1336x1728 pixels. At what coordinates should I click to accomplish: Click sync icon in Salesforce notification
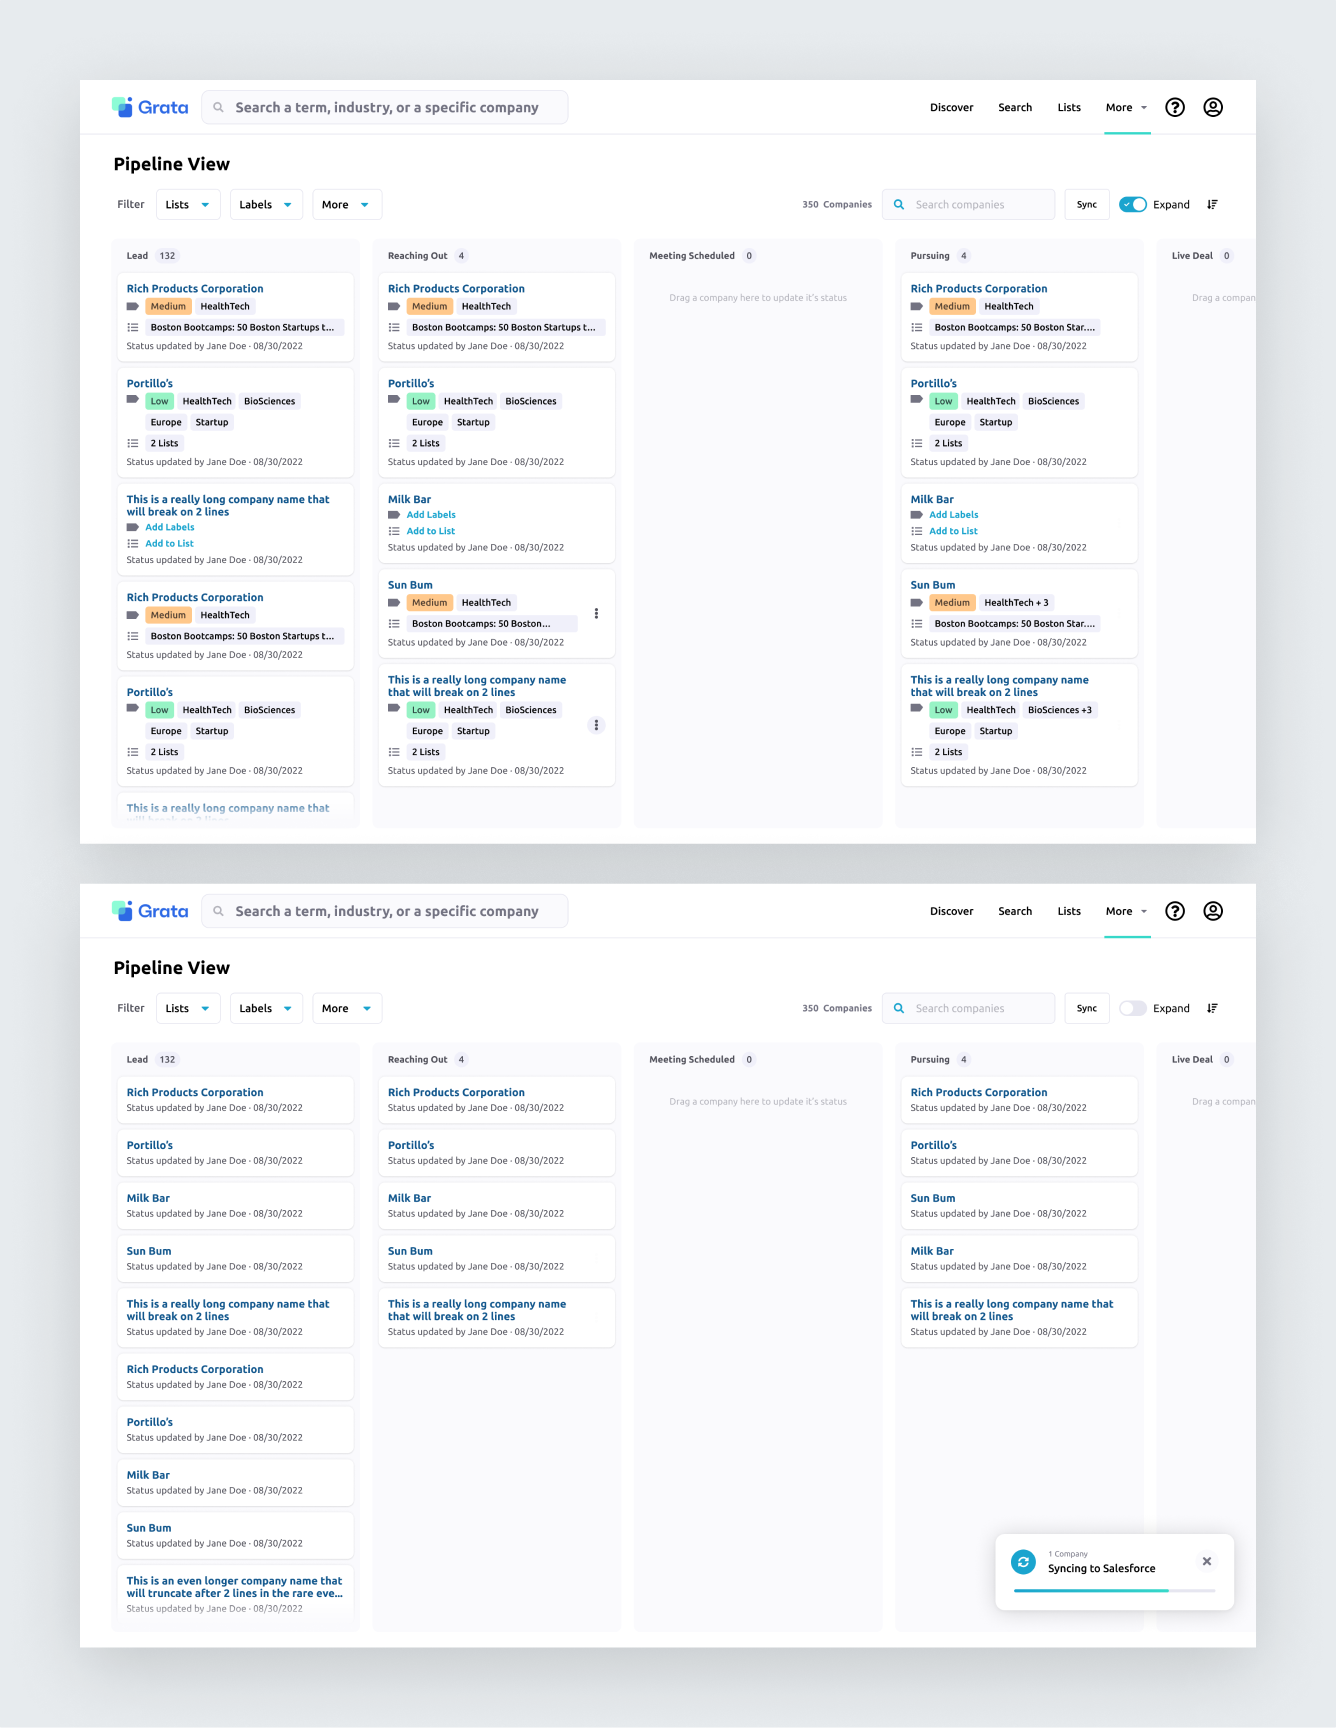[1023, 1562]
